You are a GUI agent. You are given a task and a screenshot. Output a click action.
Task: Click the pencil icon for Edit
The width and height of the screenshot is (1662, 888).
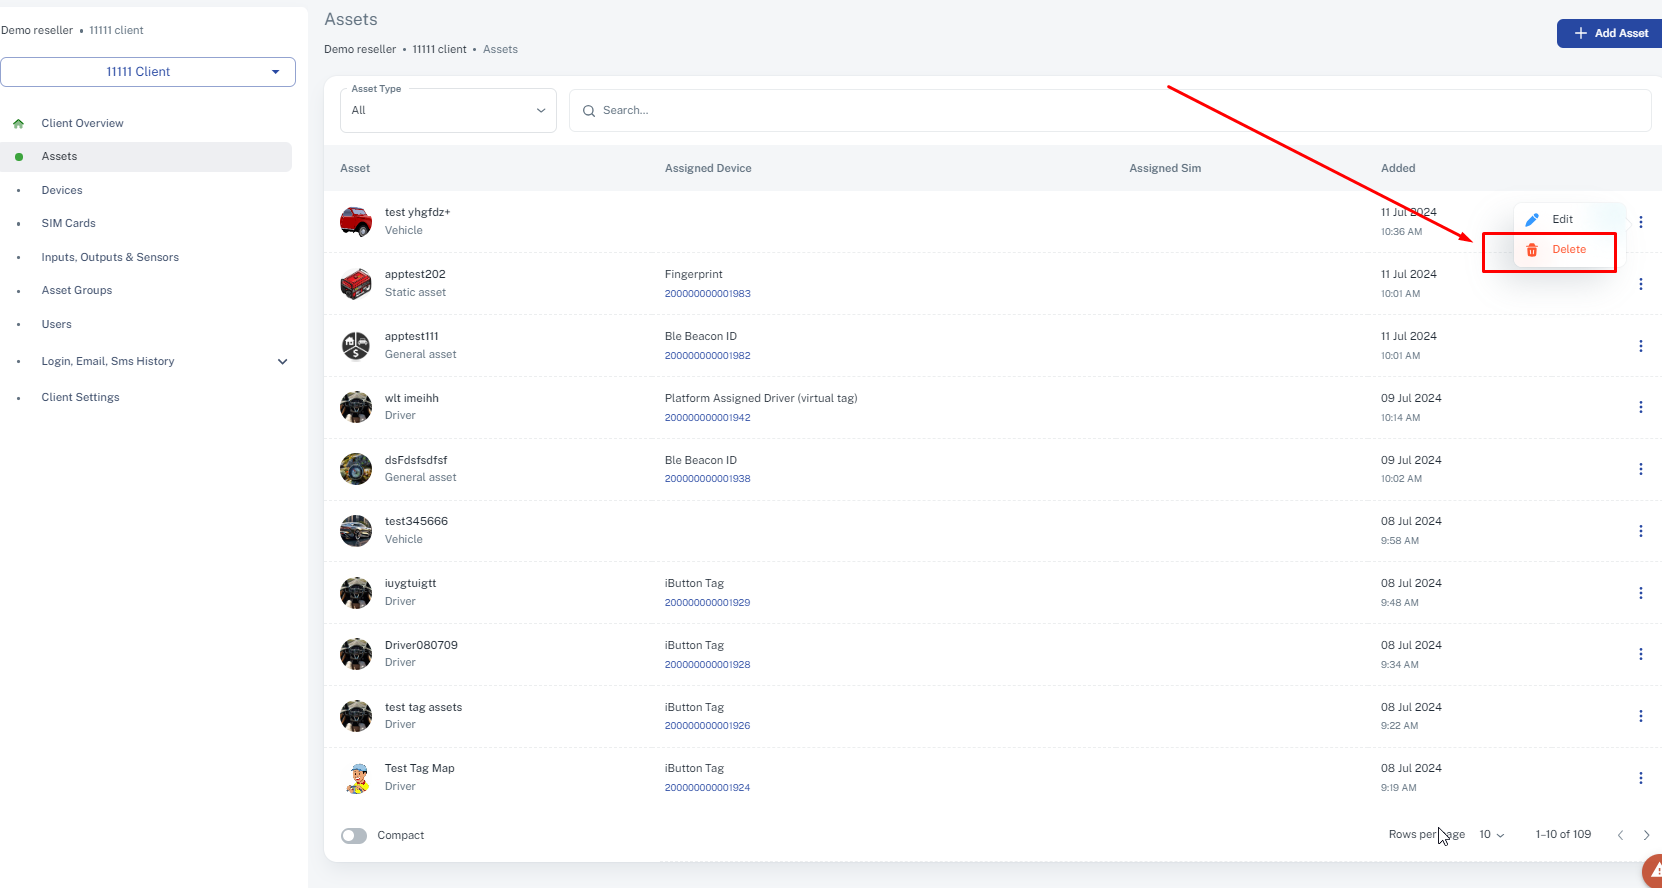[x=1532, y=219]
